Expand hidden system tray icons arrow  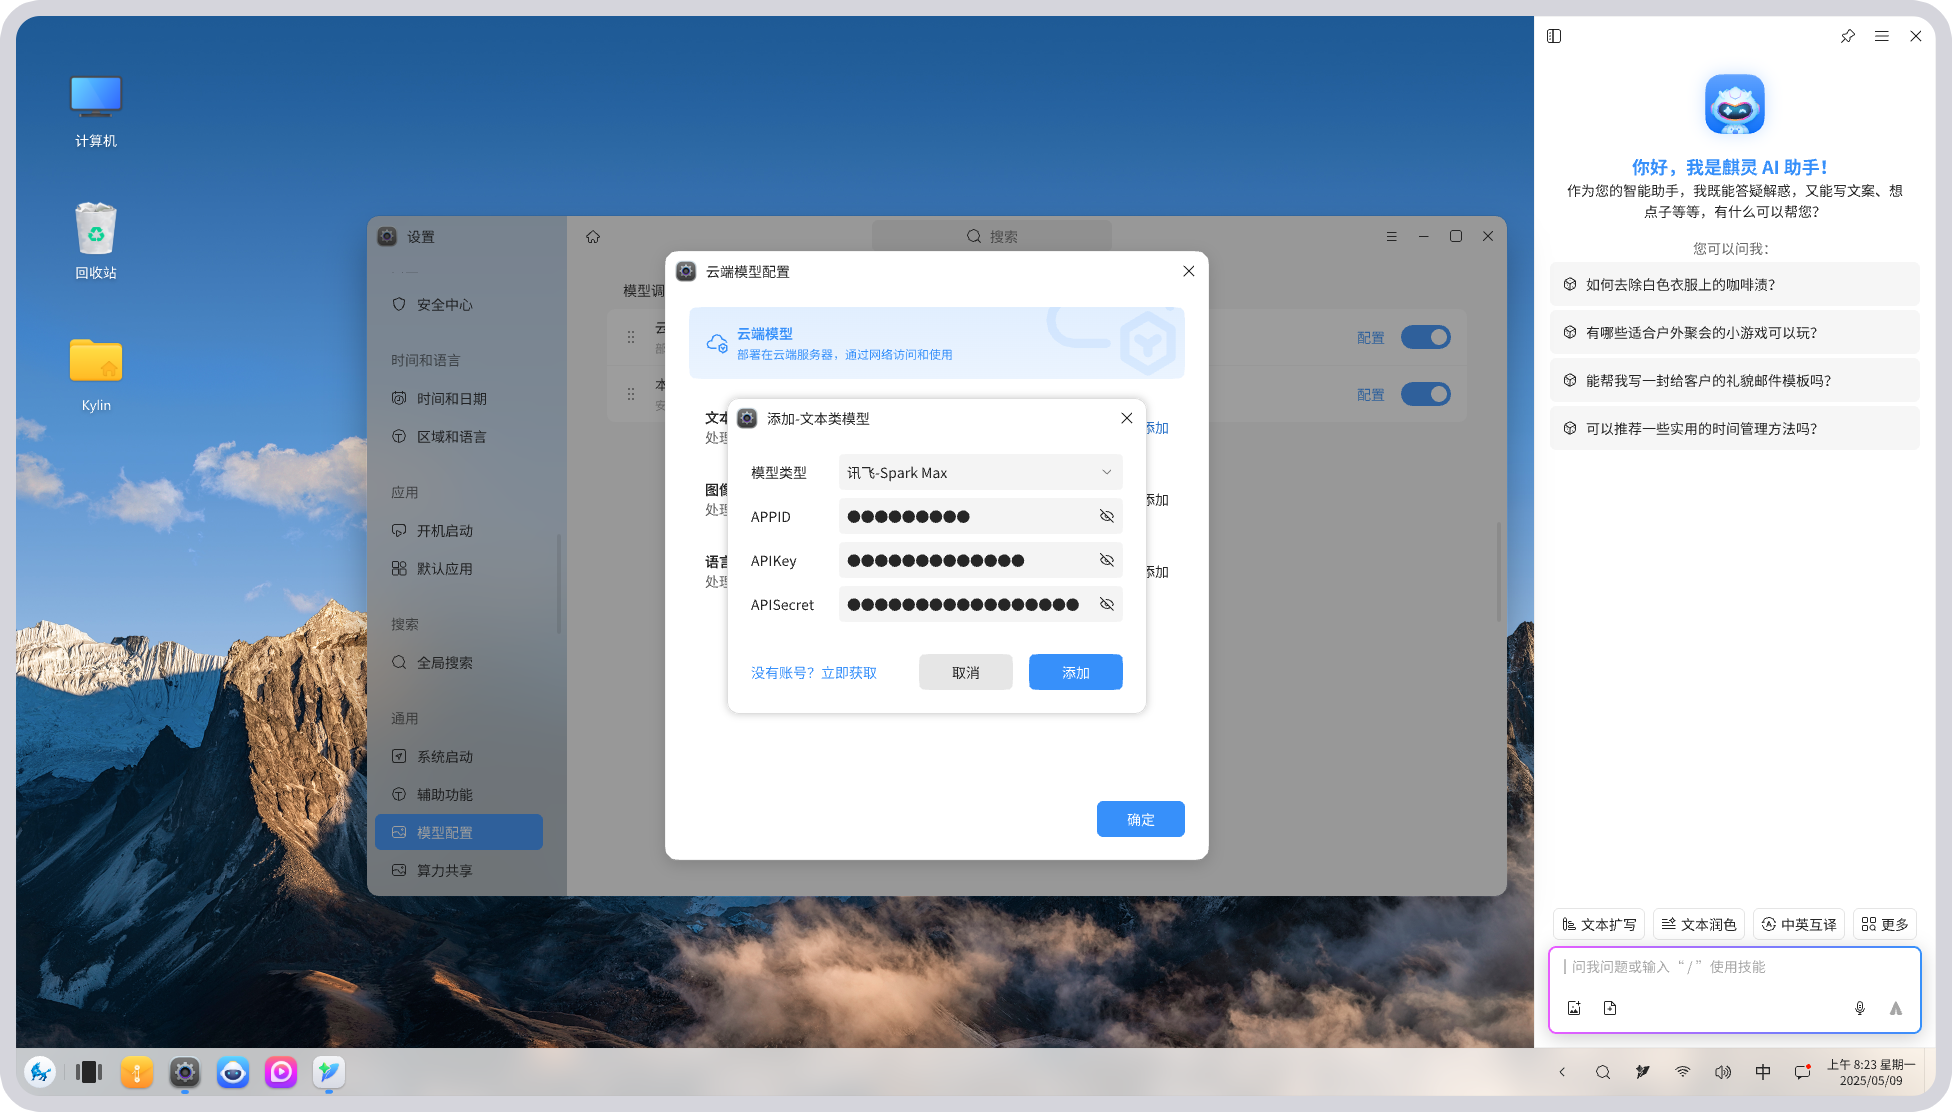pyautogui.click(x=1562, y=1072)
